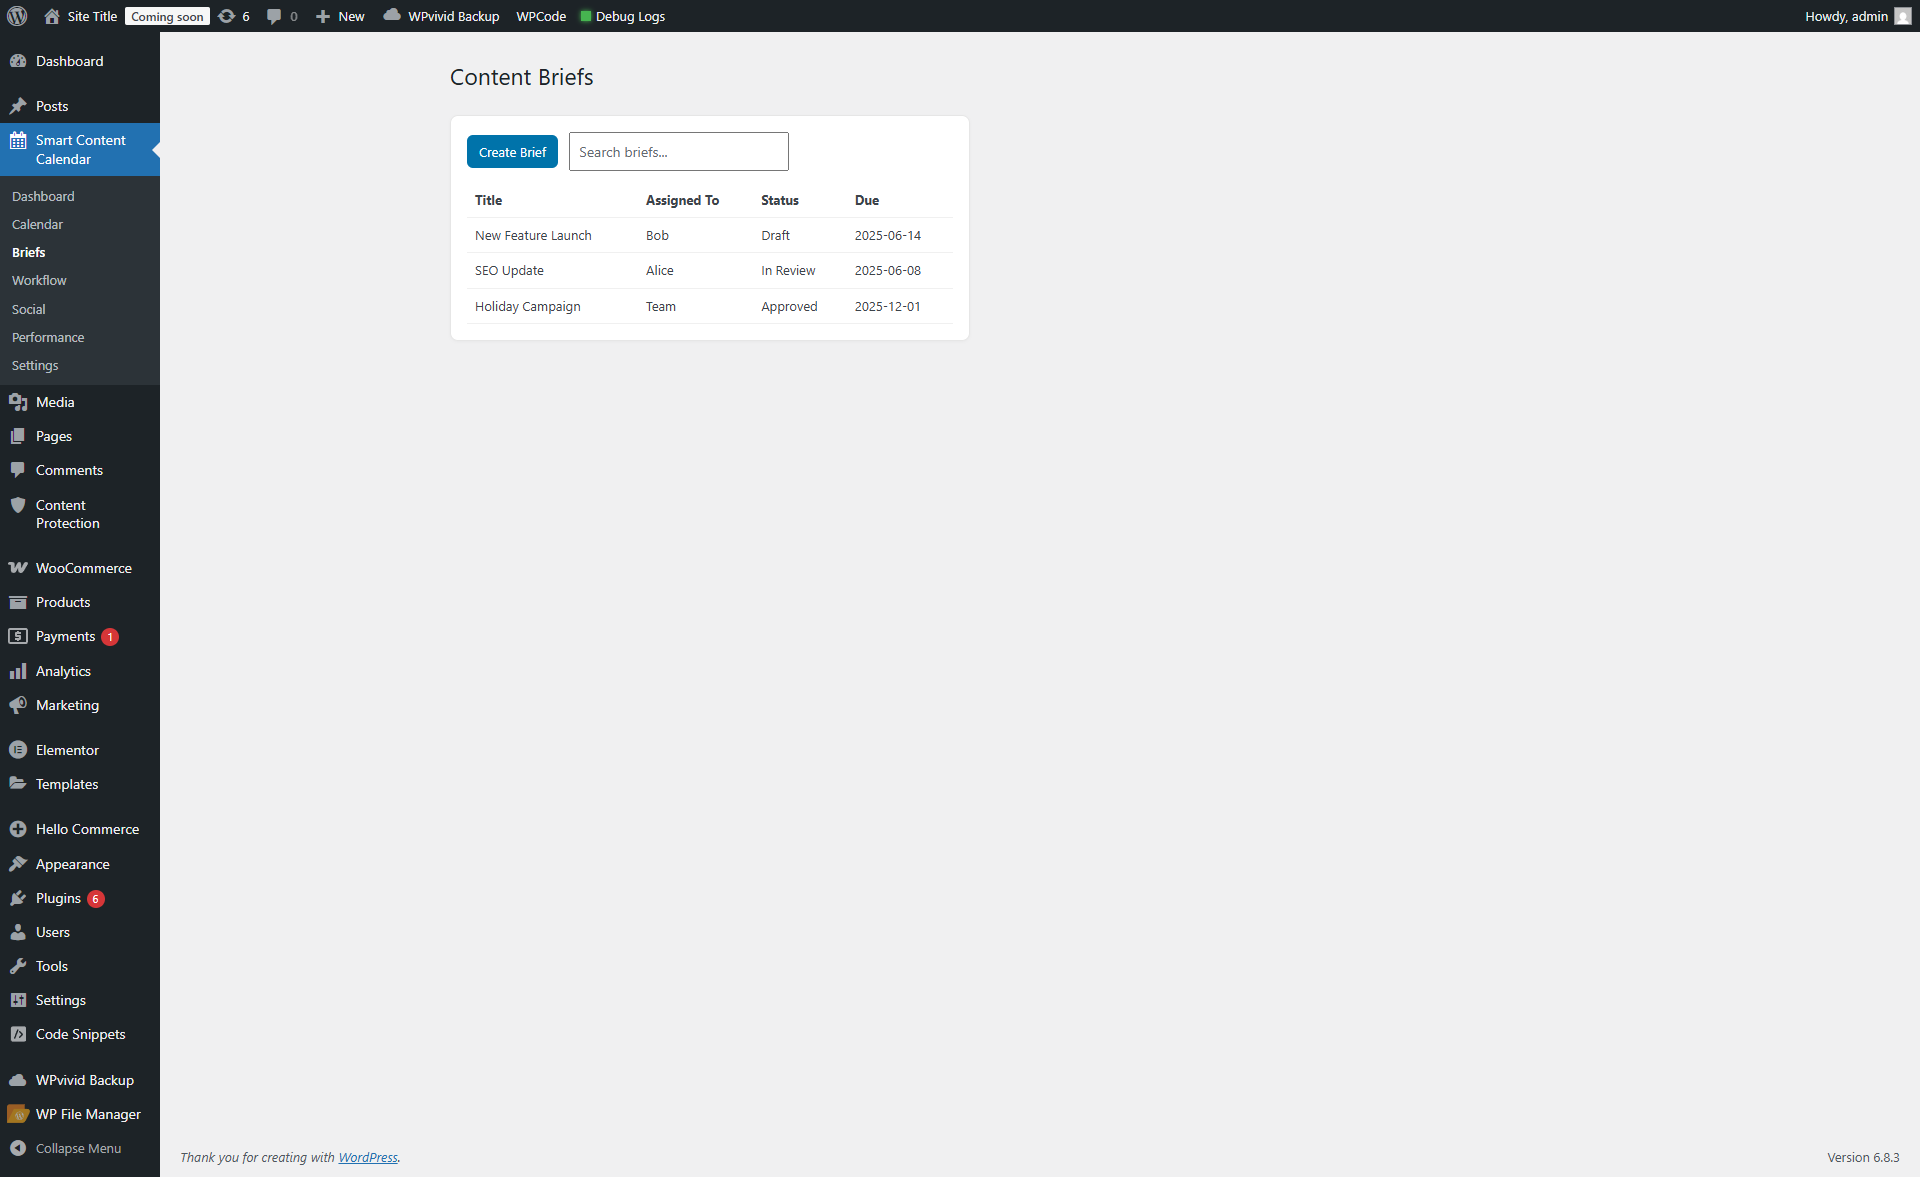Click the Analytics bar chart icon
The height and width of the screenshot is (1177, 1920).
pos(18,671)
